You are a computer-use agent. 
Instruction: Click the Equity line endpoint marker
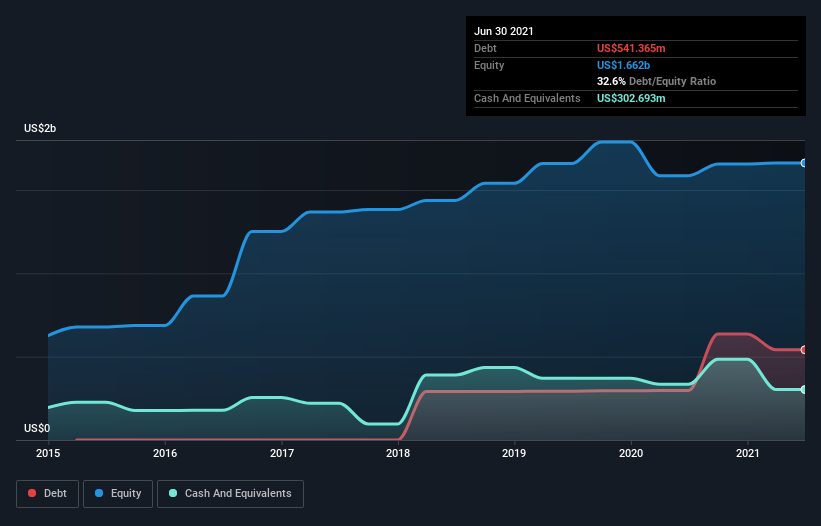tap(804, 163)
